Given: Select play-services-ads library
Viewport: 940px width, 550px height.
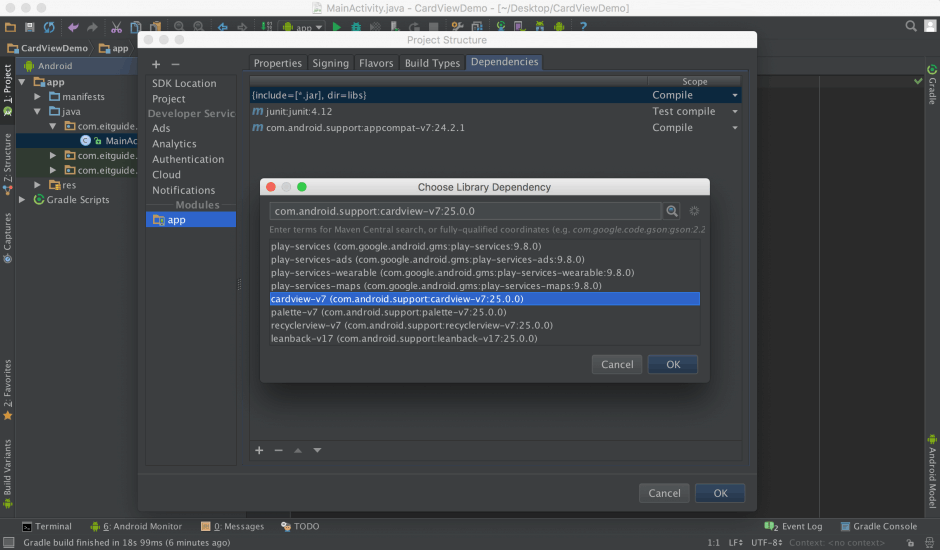Looking at the screenshot, I should (x=484, y=260).
